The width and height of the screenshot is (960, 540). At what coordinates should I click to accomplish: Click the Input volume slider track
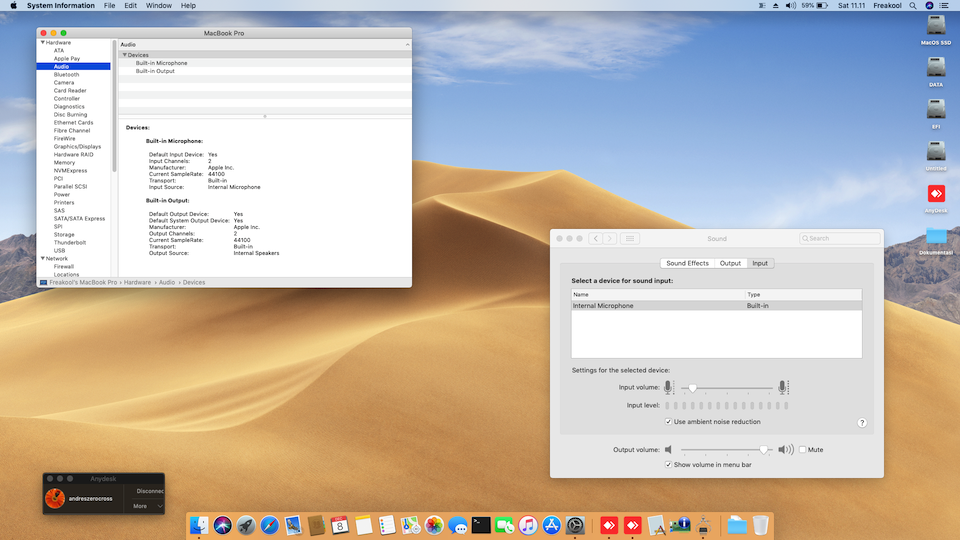(x=728, y=388)
